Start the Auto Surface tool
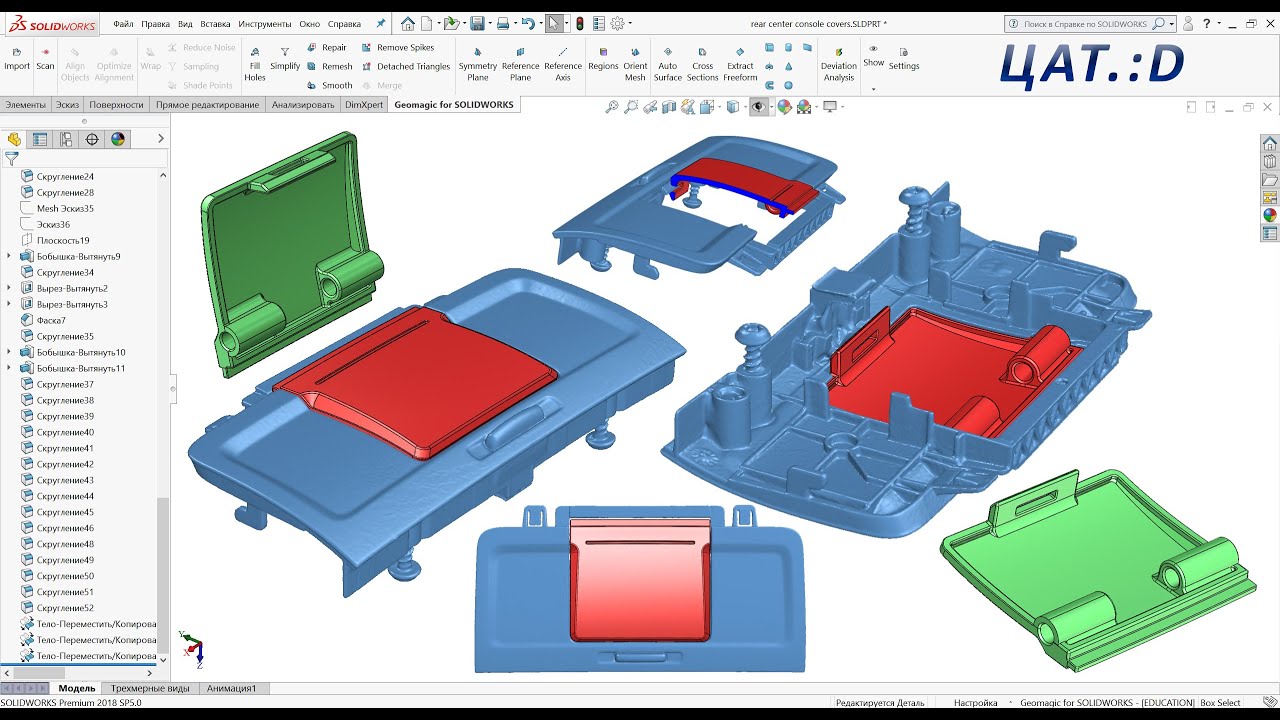1280x720 pixels. point(668,63)
